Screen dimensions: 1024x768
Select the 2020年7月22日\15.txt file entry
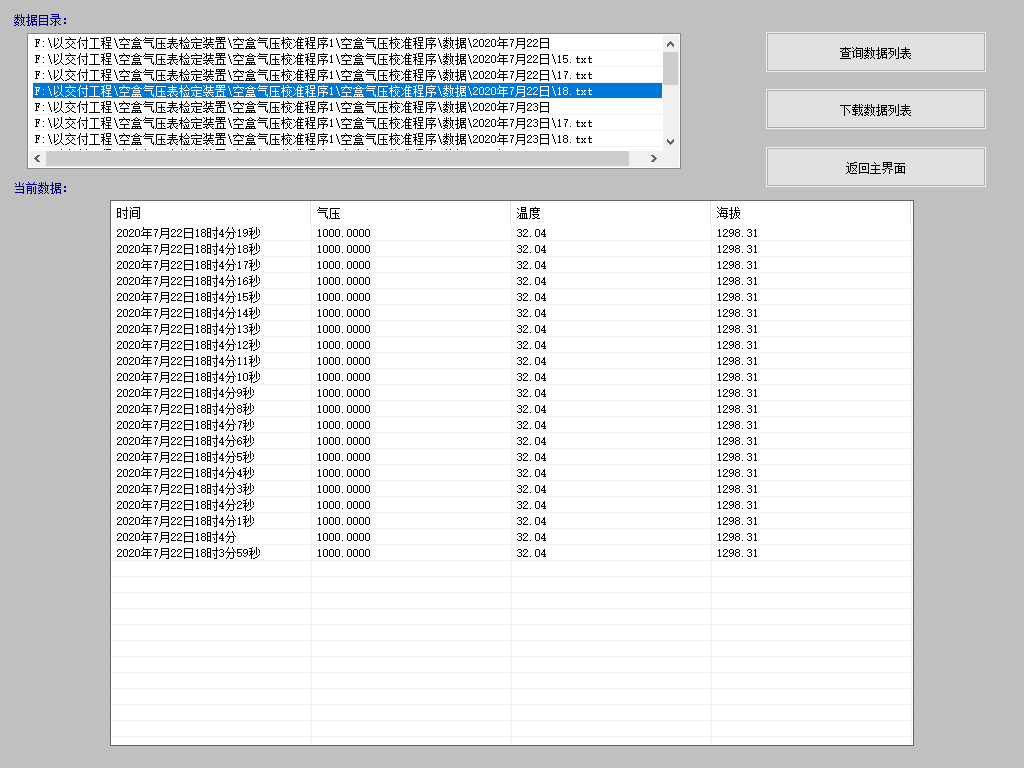313,59
